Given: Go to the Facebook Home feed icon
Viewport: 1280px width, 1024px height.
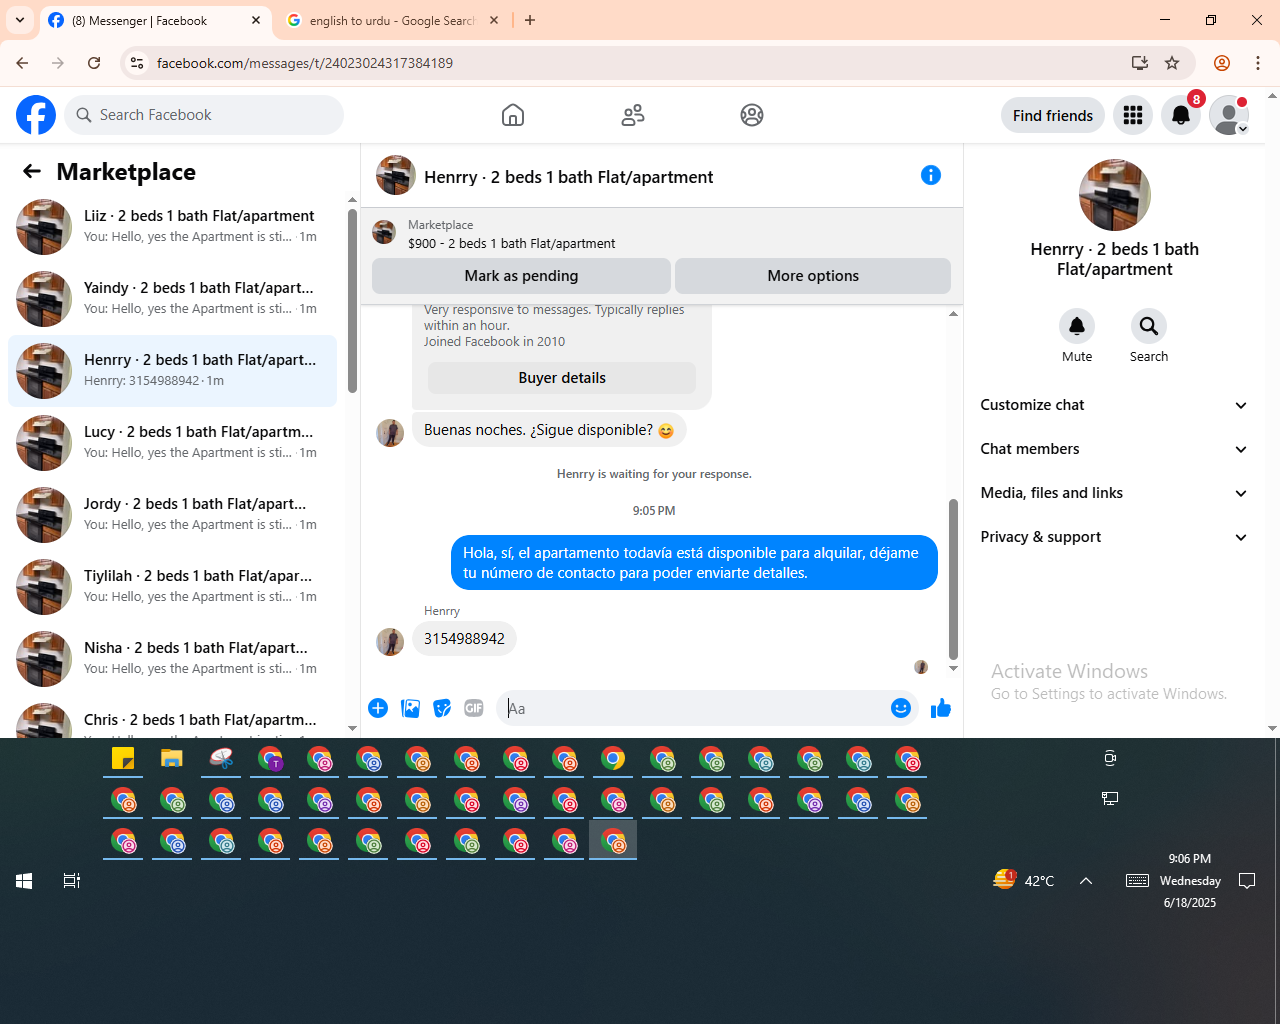Looking at the screenshot, I should point(513,115).
